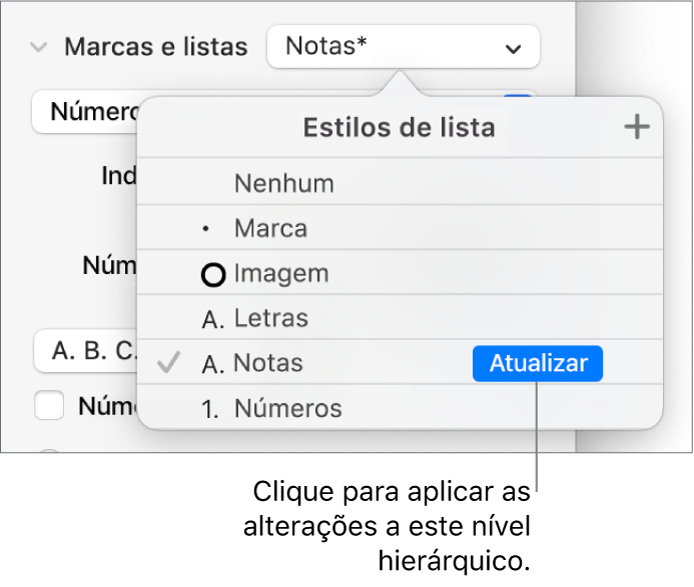Choose the Letras list style
Screen dimensions: 694x587
[271, 319]
